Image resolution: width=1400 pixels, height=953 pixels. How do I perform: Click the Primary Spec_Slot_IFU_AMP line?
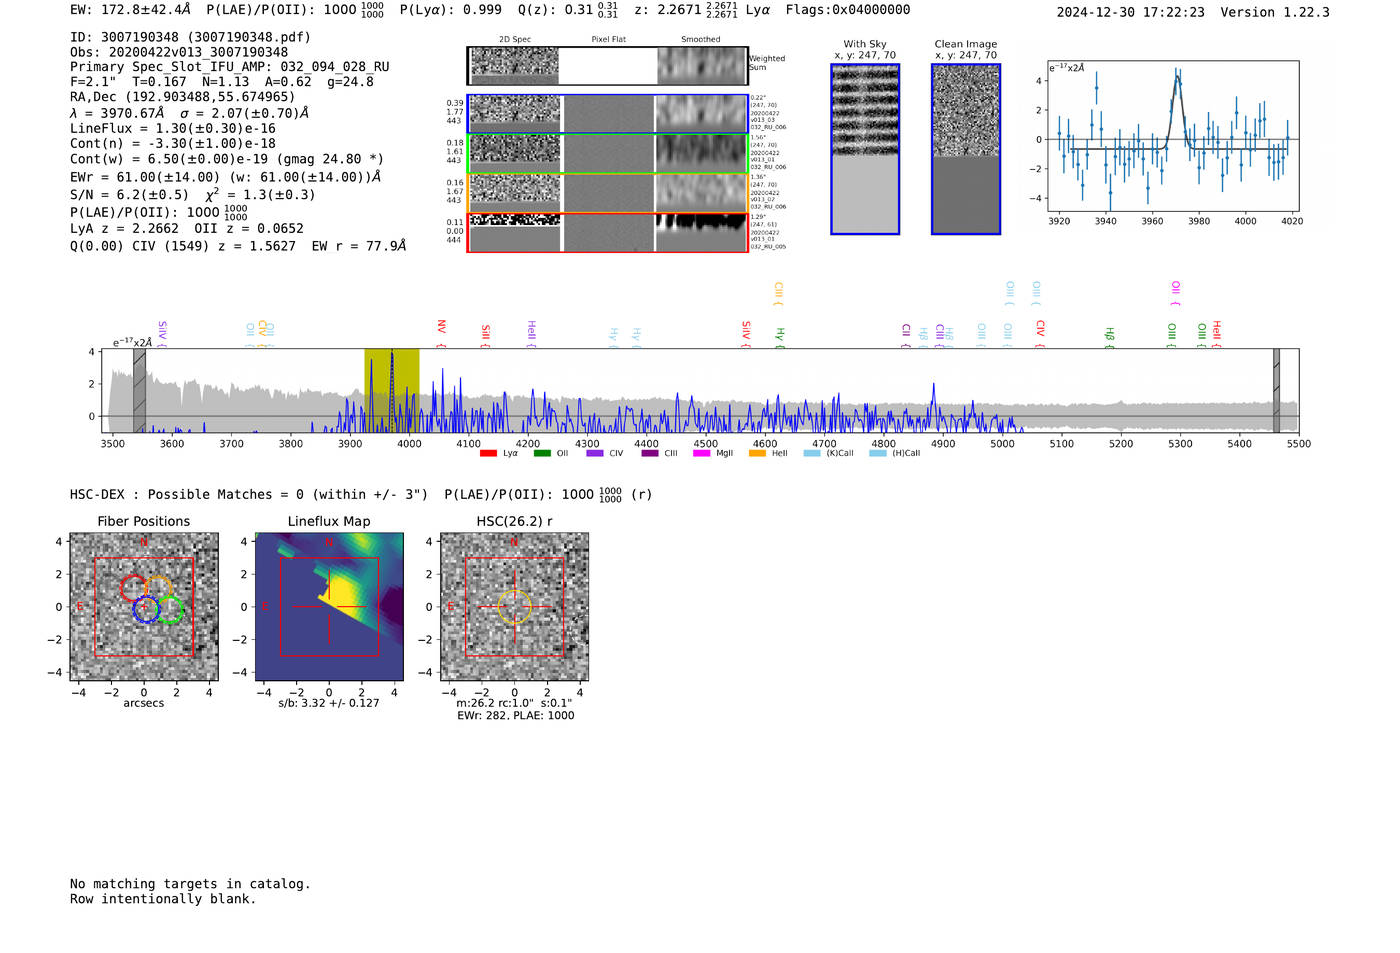(x=230, y=67)
